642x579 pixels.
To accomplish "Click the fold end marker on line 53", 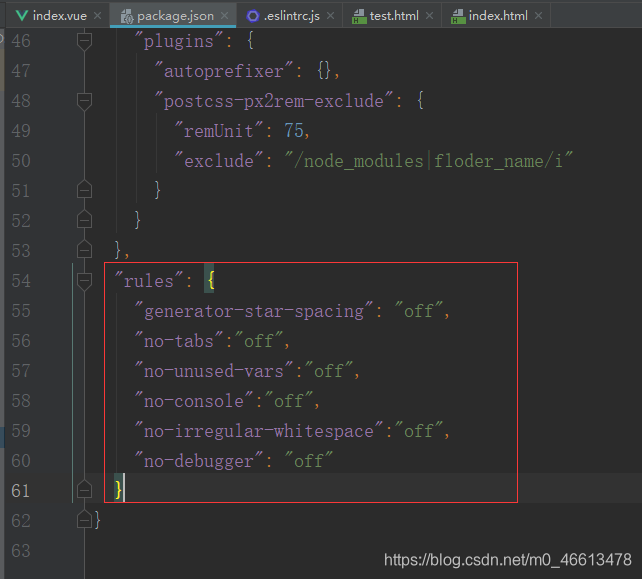I will coord(84,249).
